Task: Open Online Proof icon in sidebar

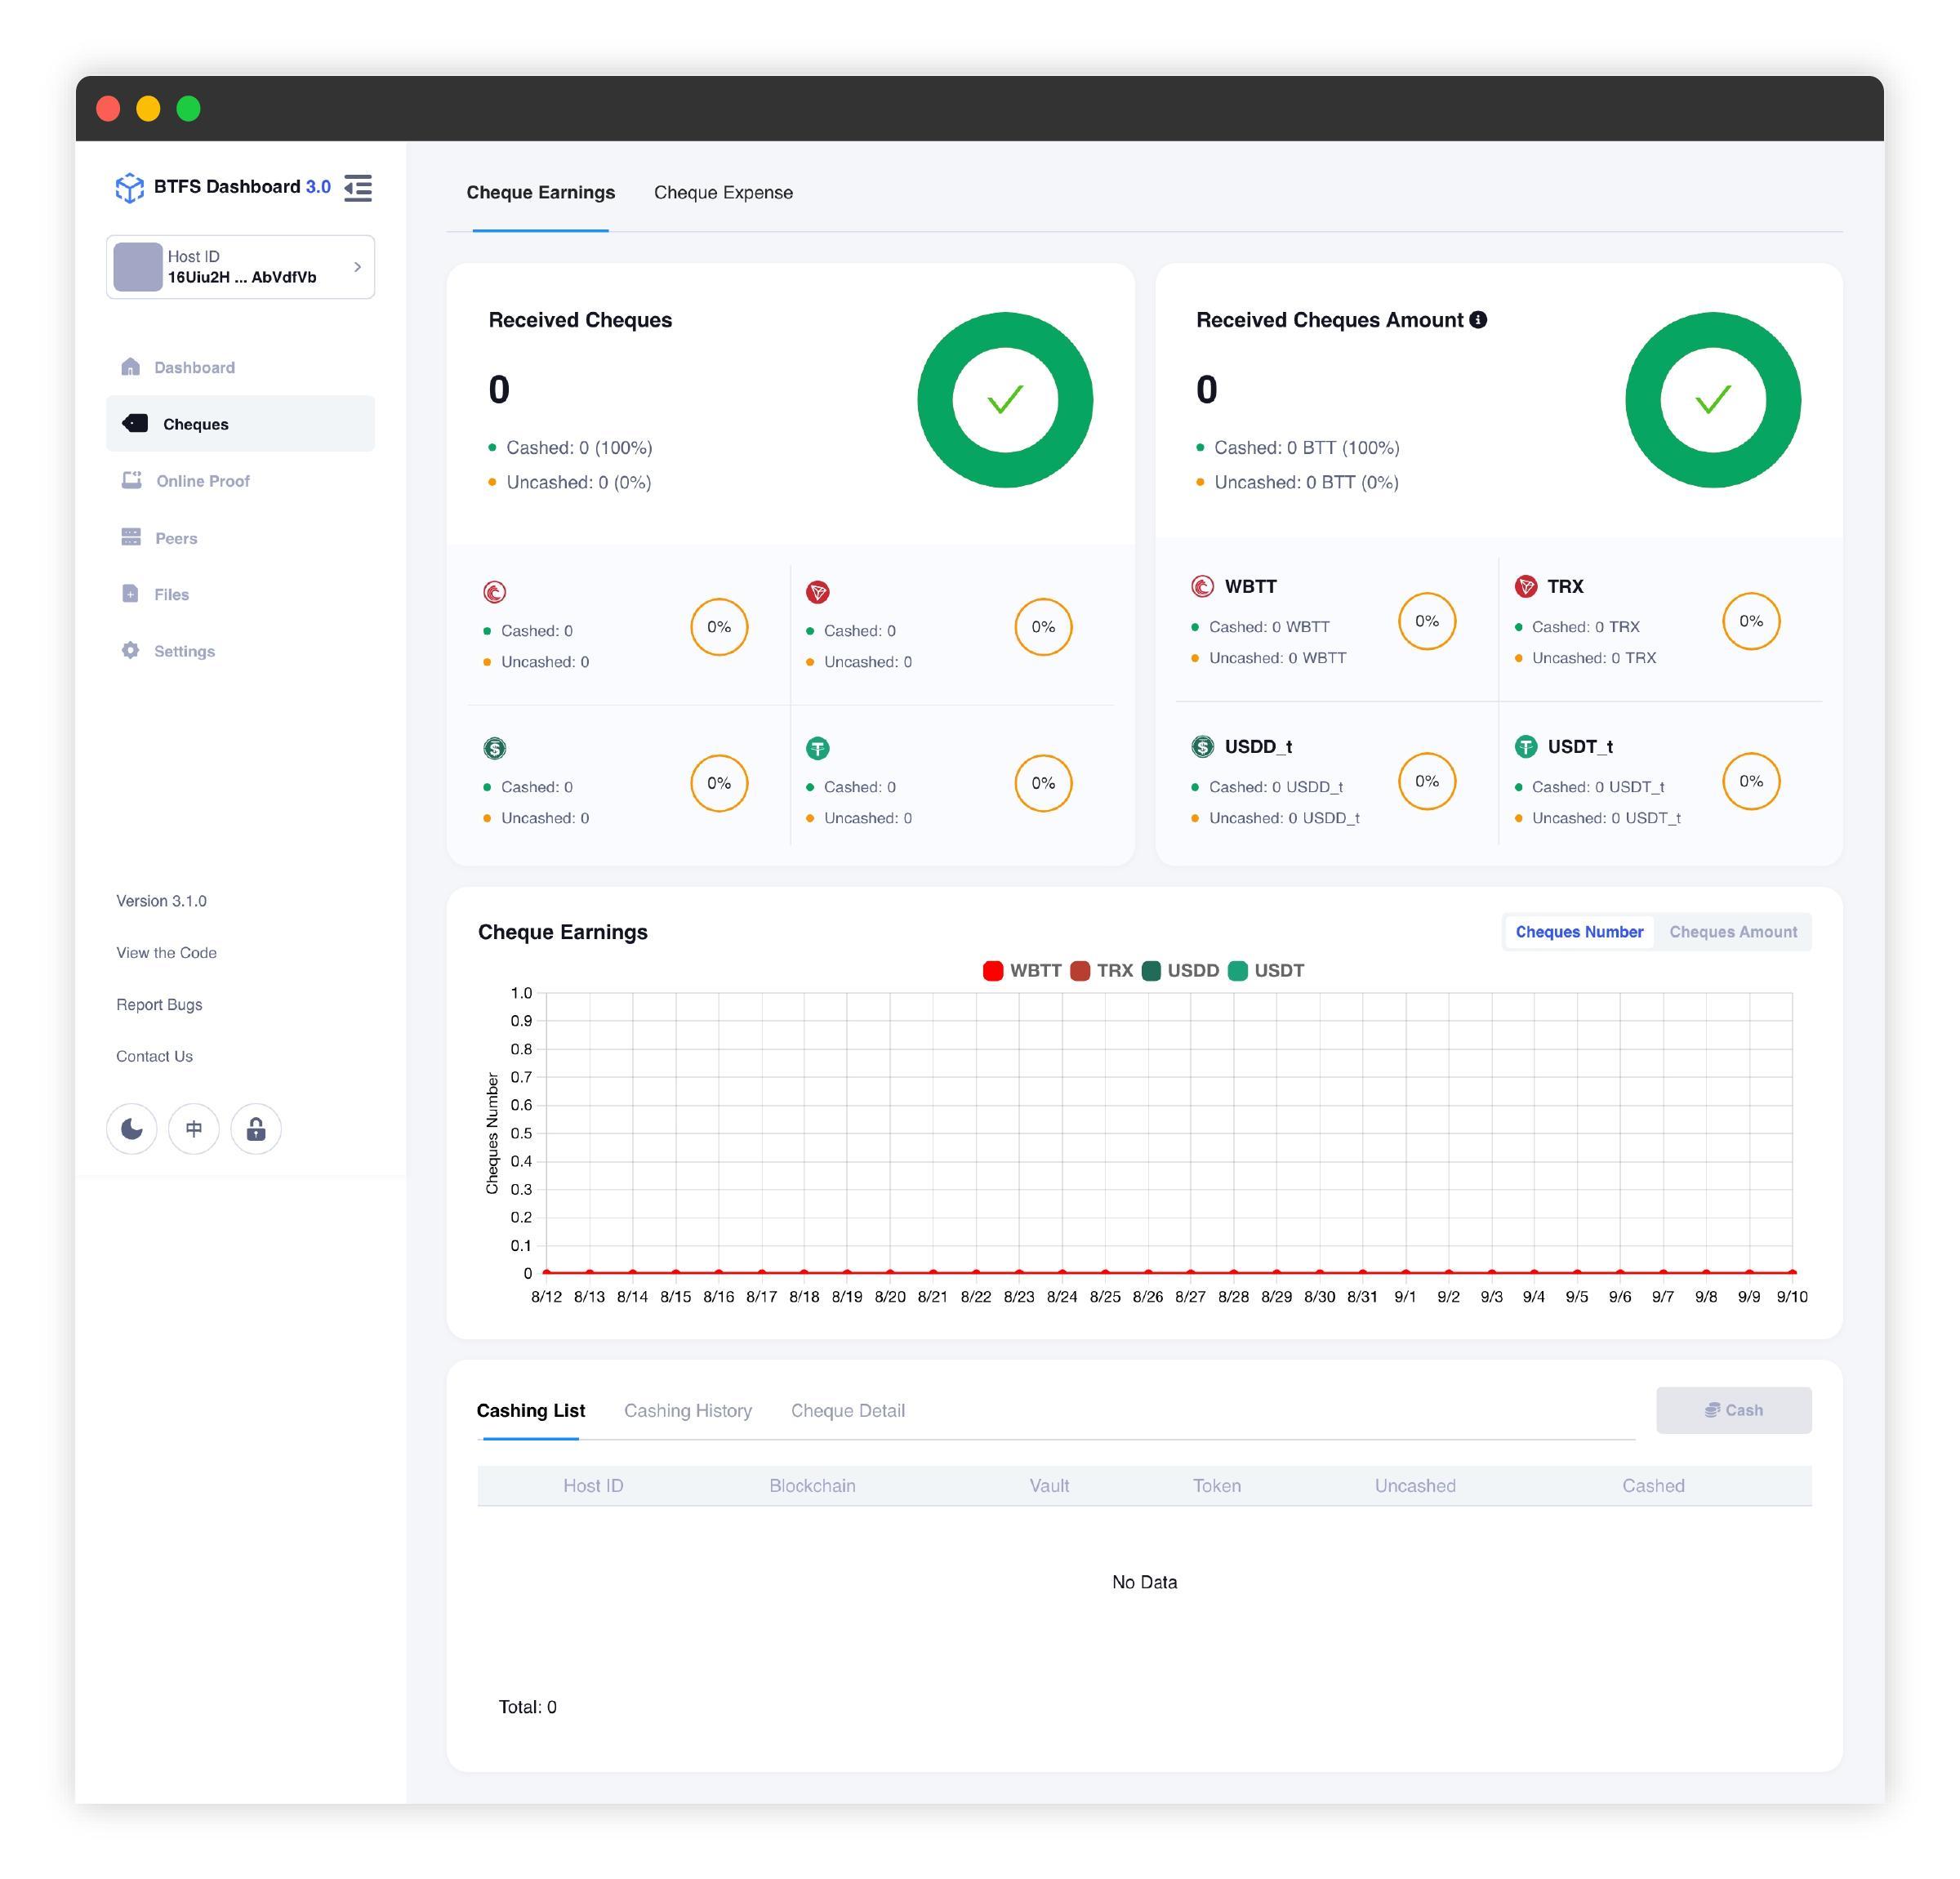Action: pyautogui.click(x=132, y=480)
